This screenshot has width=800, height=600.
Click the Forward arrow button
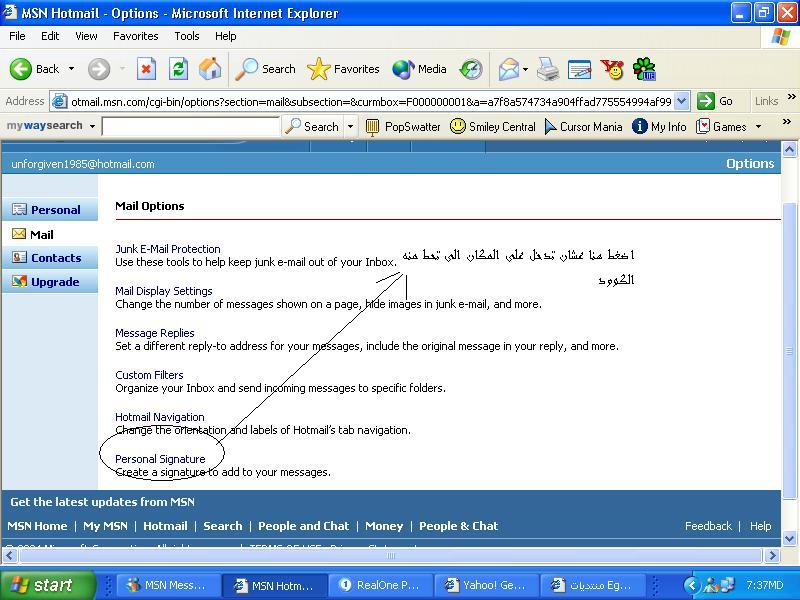(98, 69)
